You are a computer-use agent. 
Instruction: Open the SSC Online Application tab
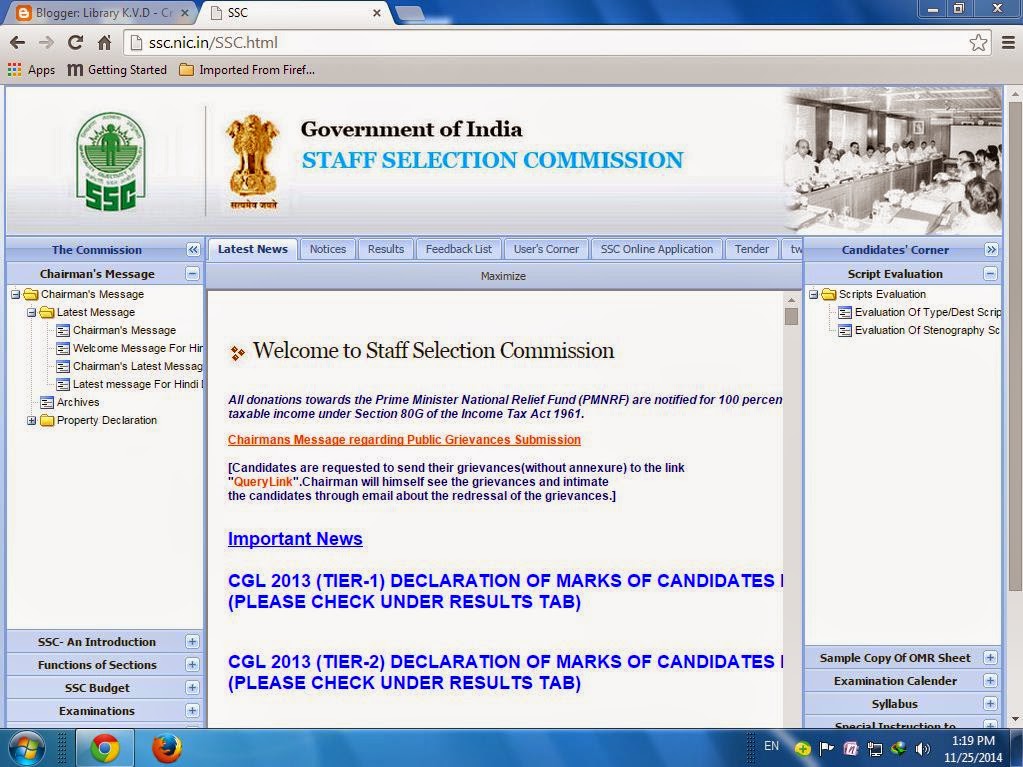pos(656,249)
